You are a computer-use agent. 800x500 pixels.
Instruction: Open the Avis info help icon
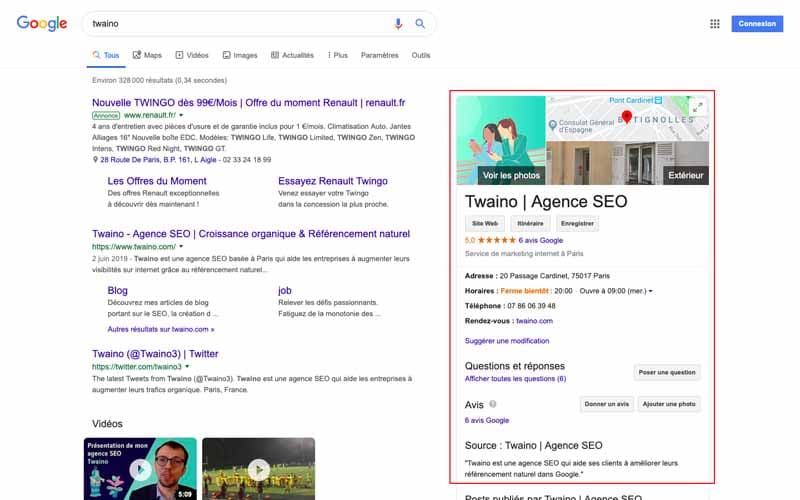click(x=493, y=404)
